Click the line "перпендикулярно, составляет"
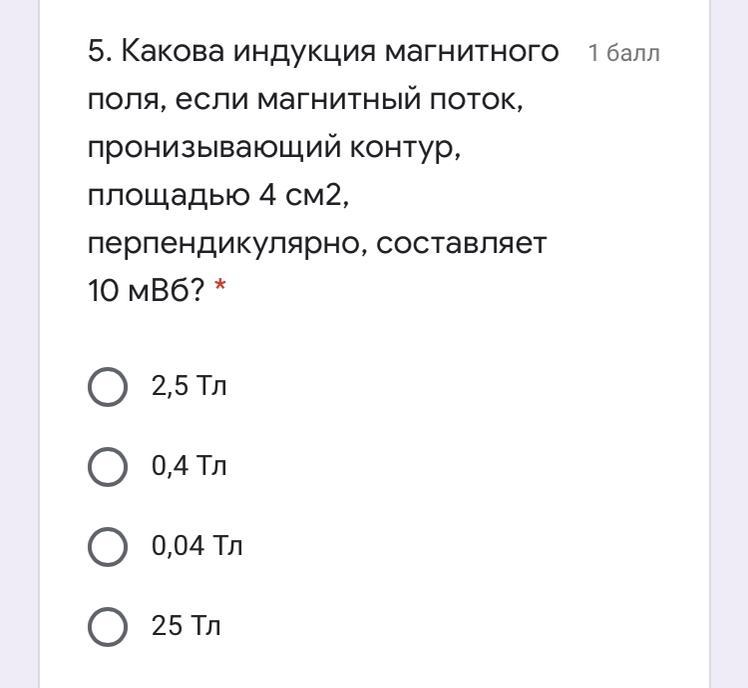The image size is (748, 688). 317,244
